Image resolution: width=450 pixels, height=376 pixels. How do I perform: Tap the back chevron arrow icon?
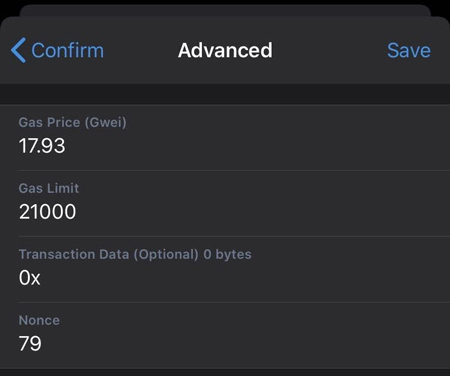pyautogui.click(x=18, y=50)
